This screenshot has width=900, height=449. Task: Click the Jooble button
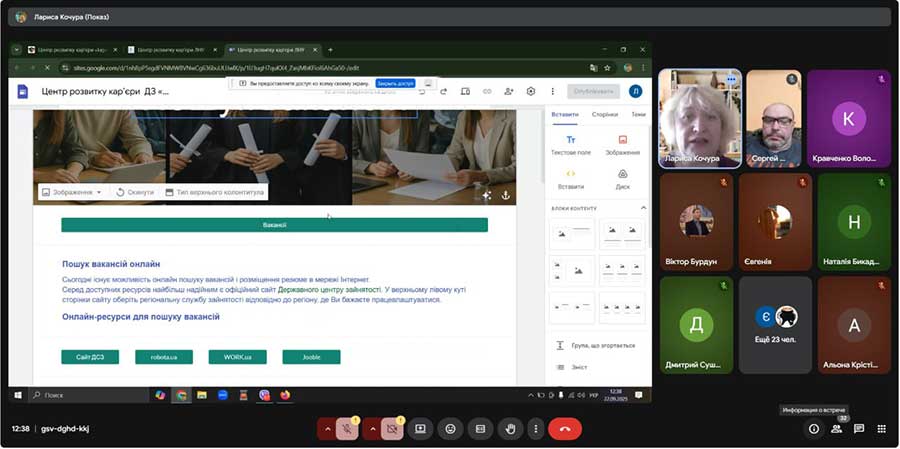click(x=311, y=357)
